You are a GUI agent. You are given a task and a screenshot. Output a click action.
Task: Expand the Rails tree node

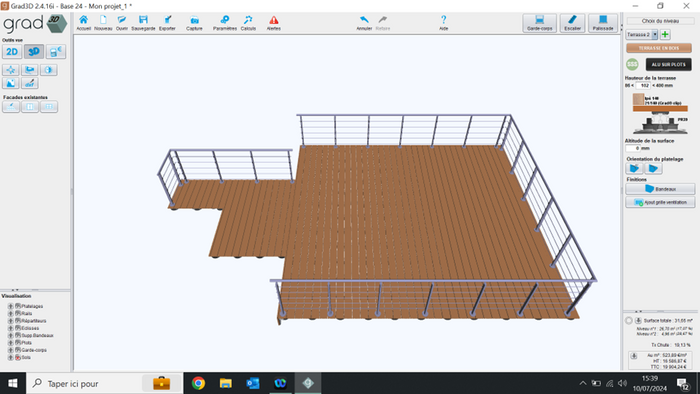pos(10,314)
